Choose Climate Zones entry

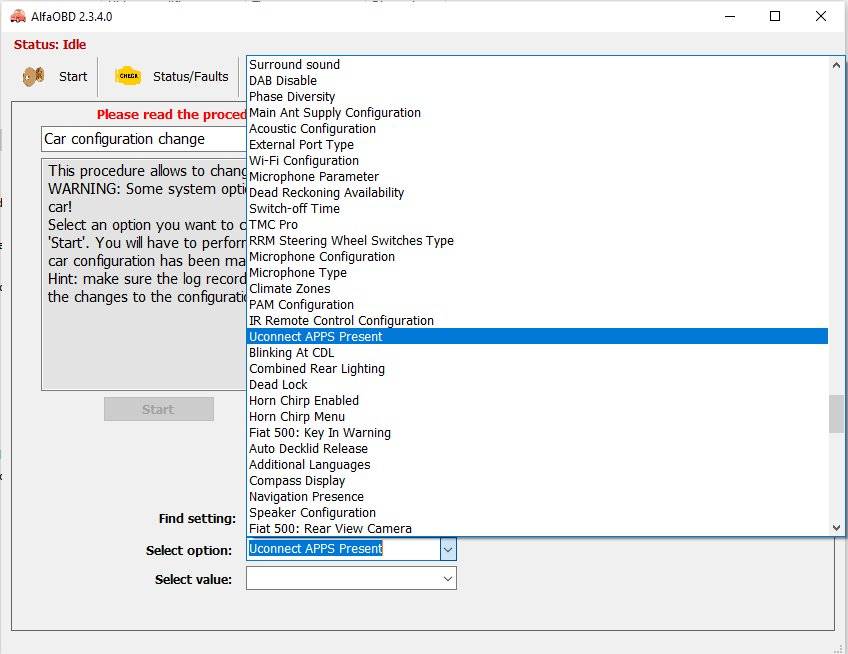[537, 288]
